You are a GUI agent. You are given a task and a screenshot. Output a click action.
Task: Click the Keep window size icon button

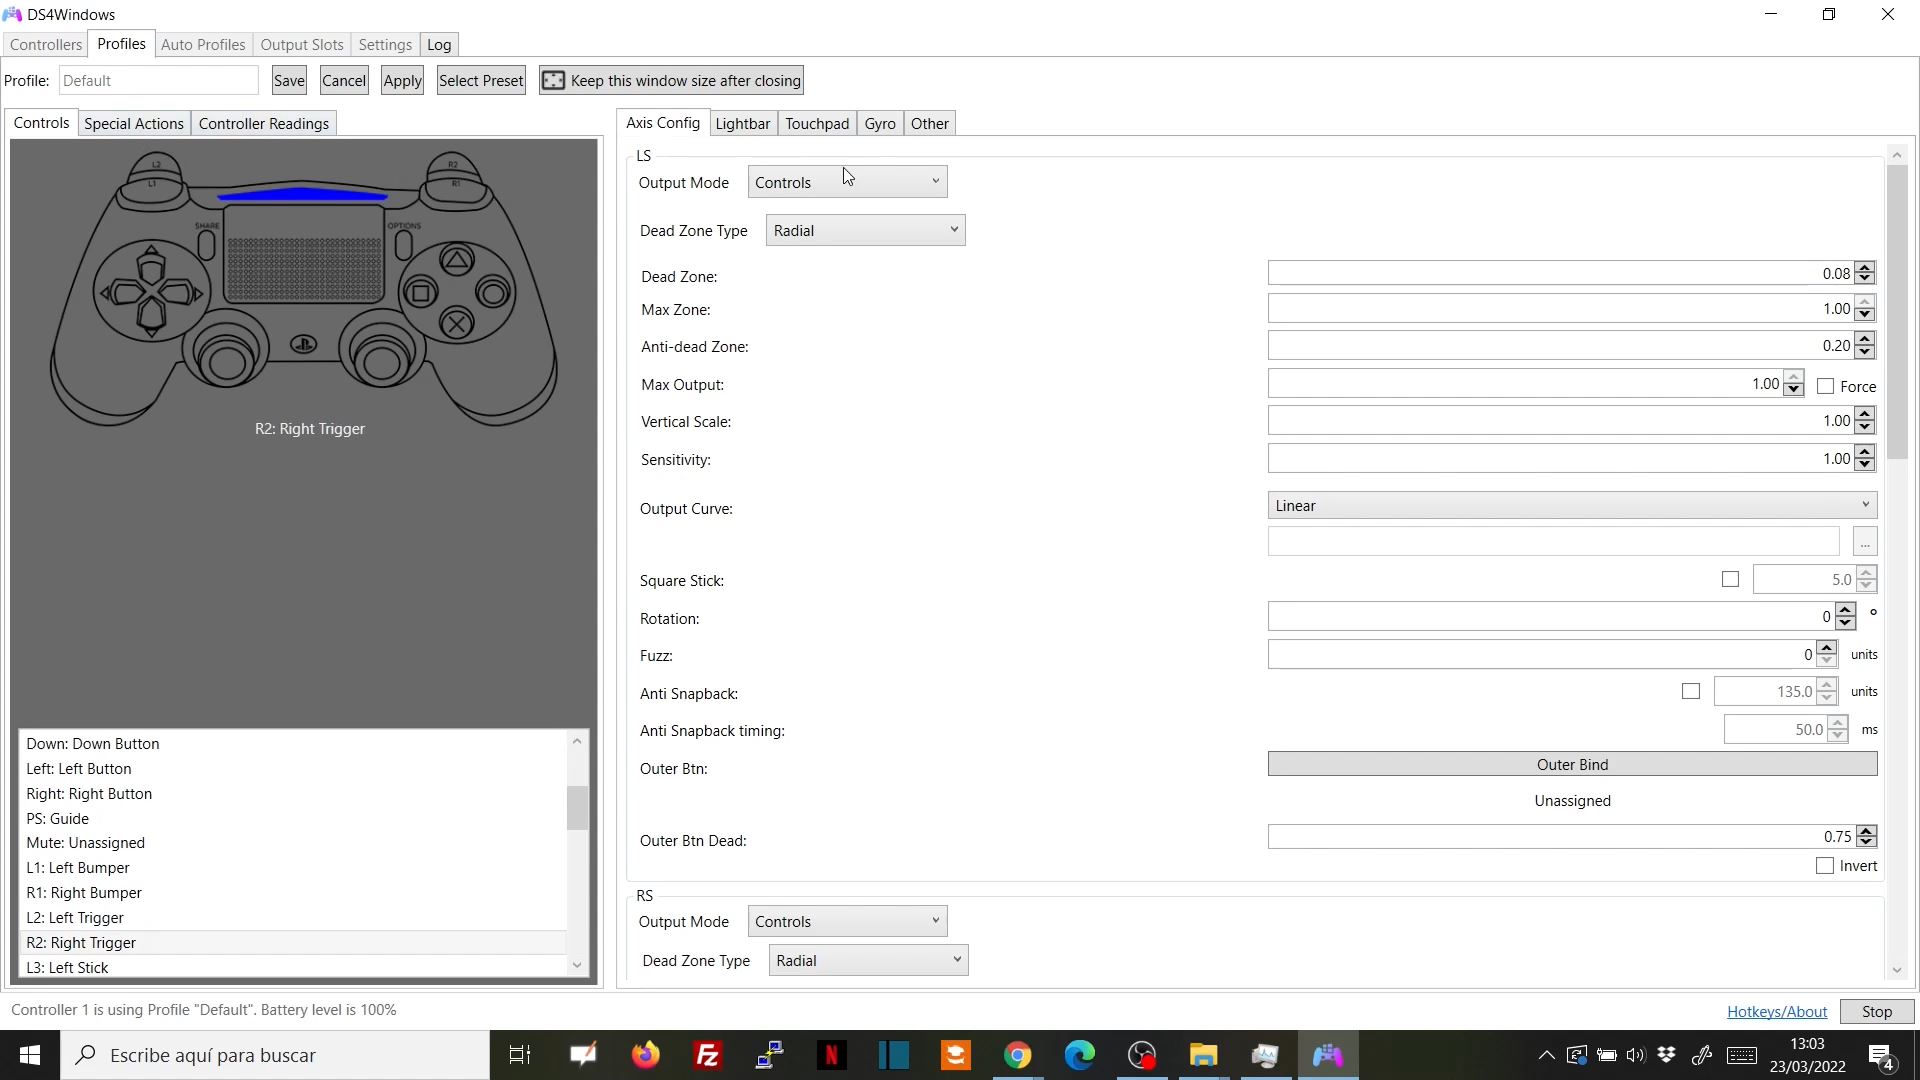click(x=671, y=80)
